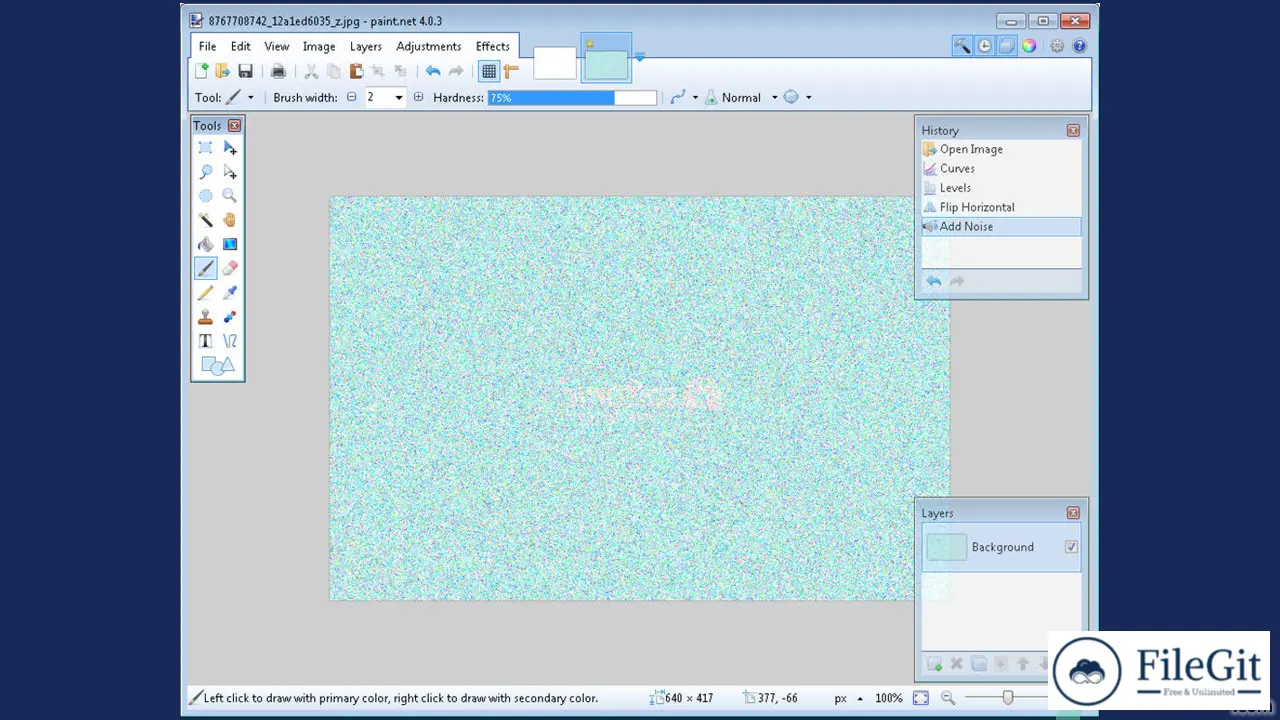Screen dimensions: 1280x720
Task: Select the Lasso Select tool
Action: pos(205,172)
